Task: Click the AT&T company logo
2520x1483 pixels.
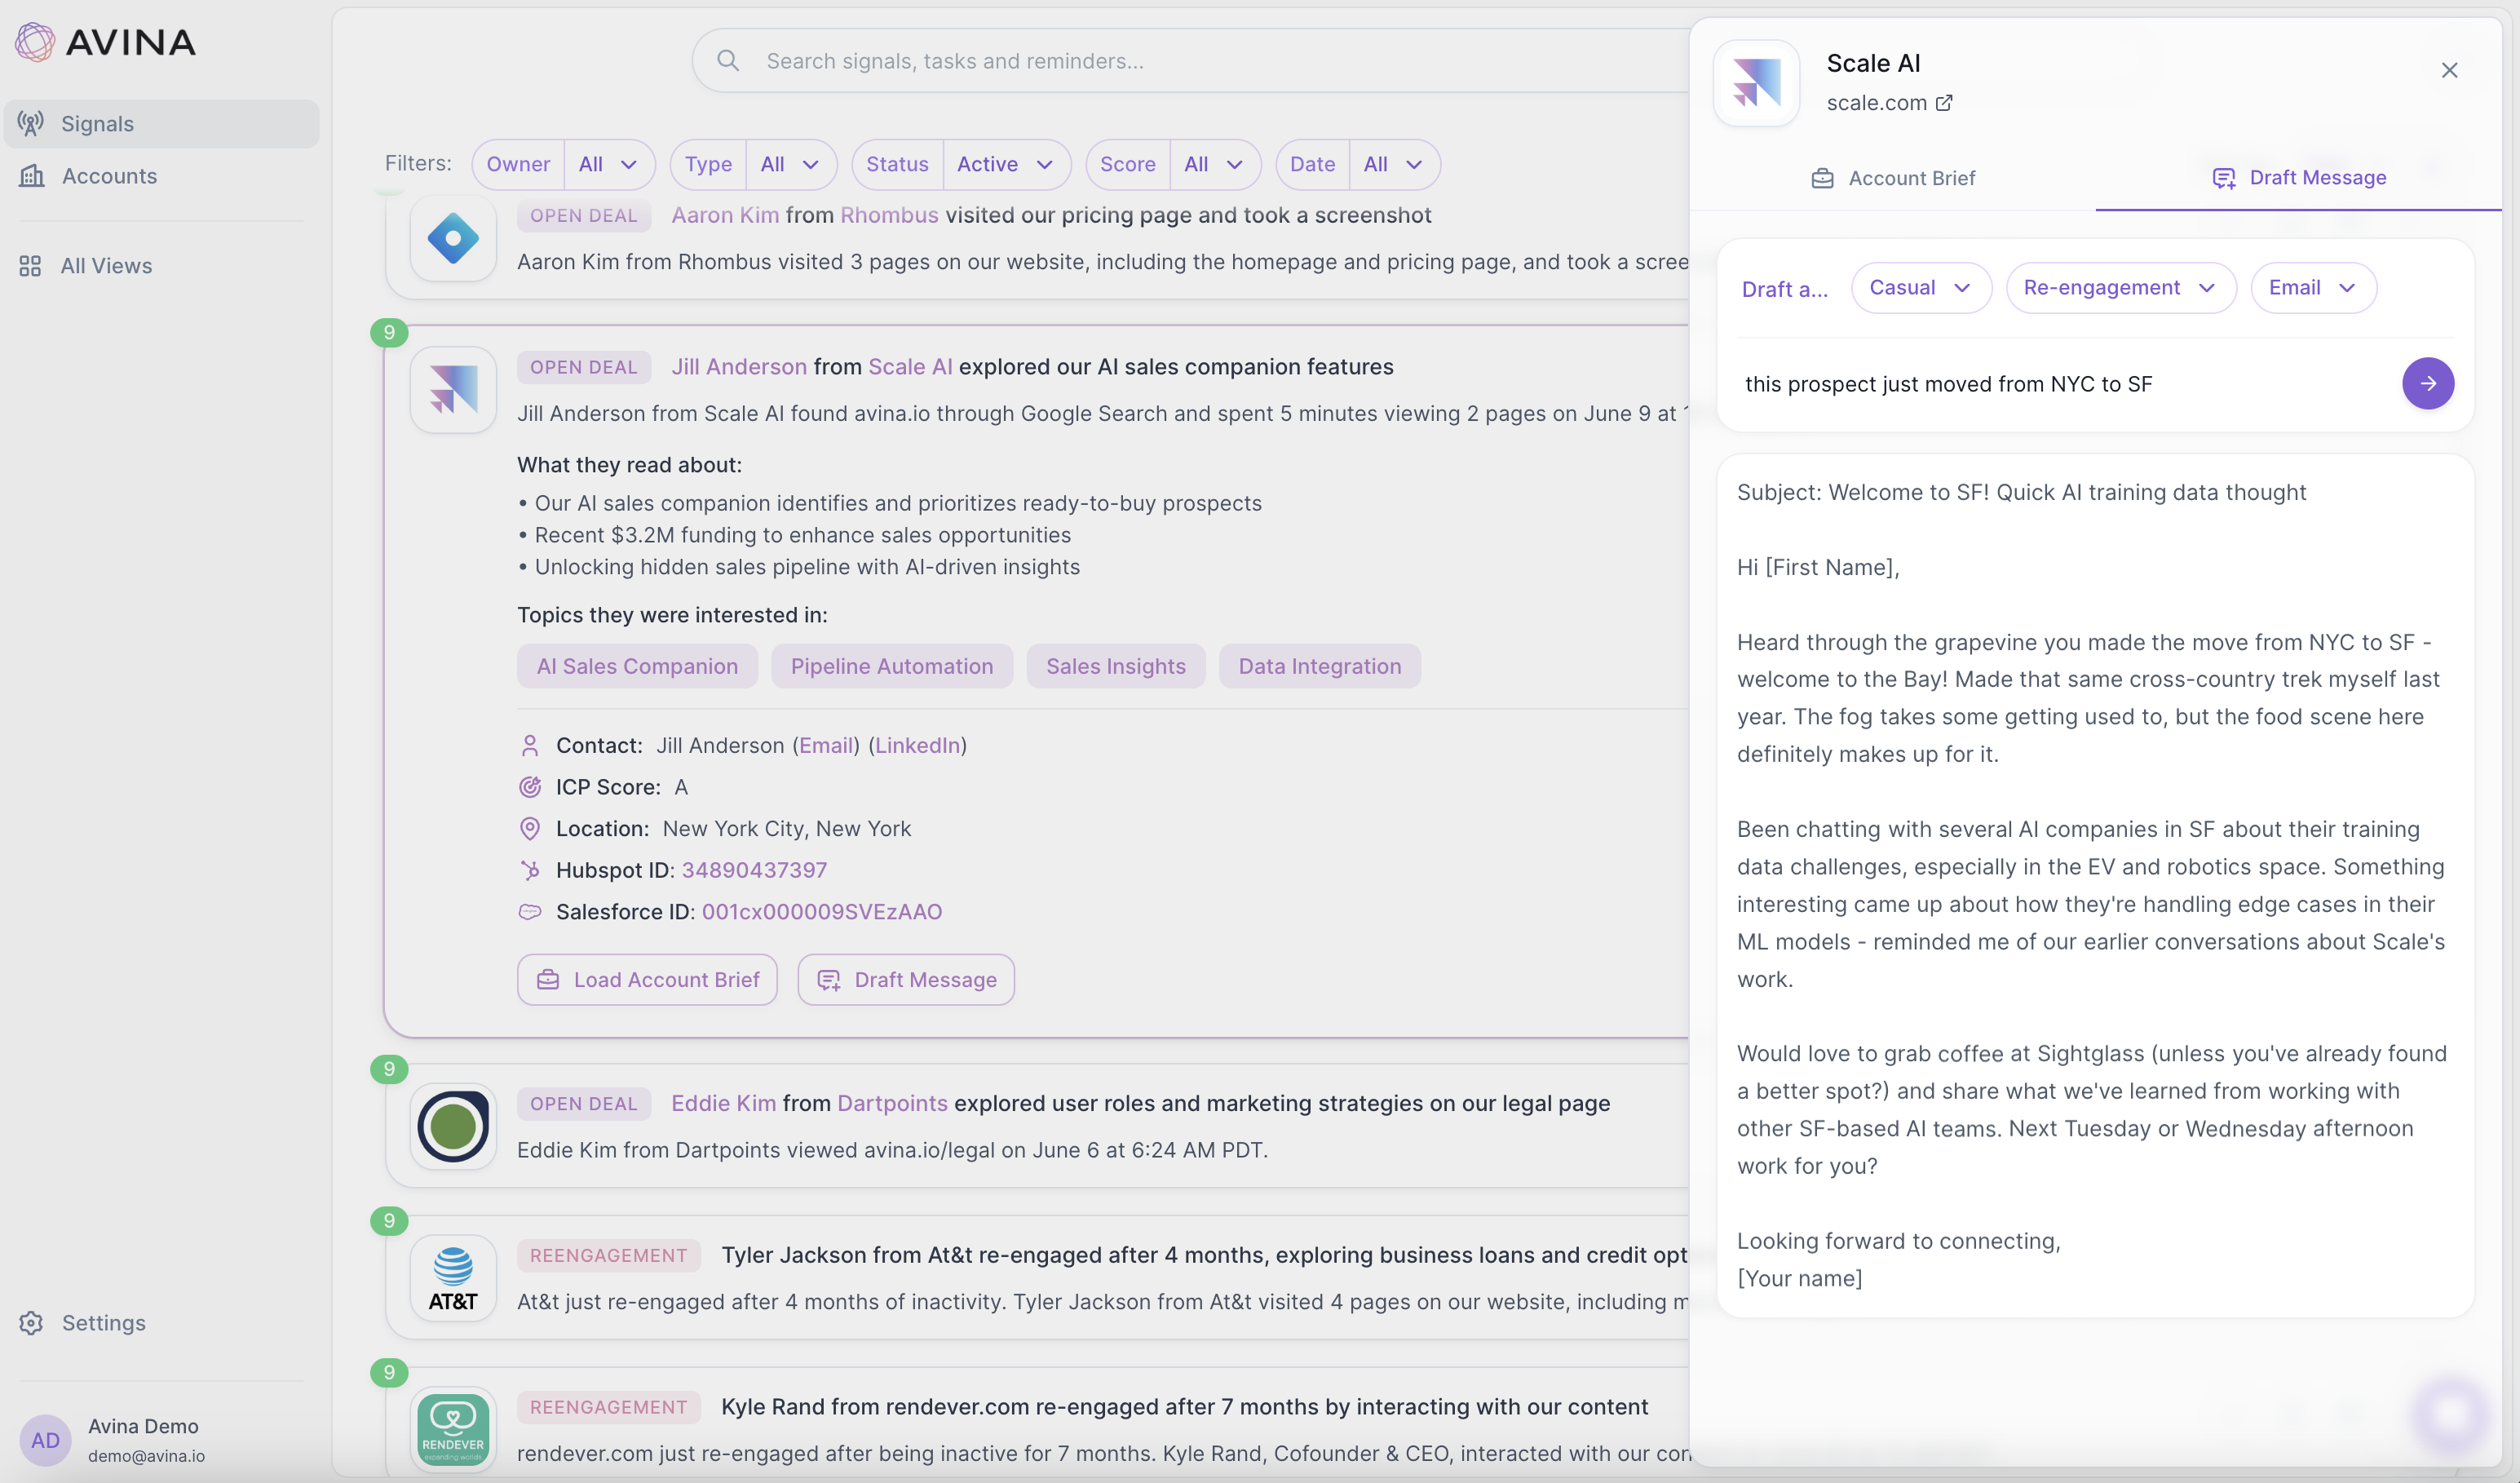Action: [x=453, y=1278]
